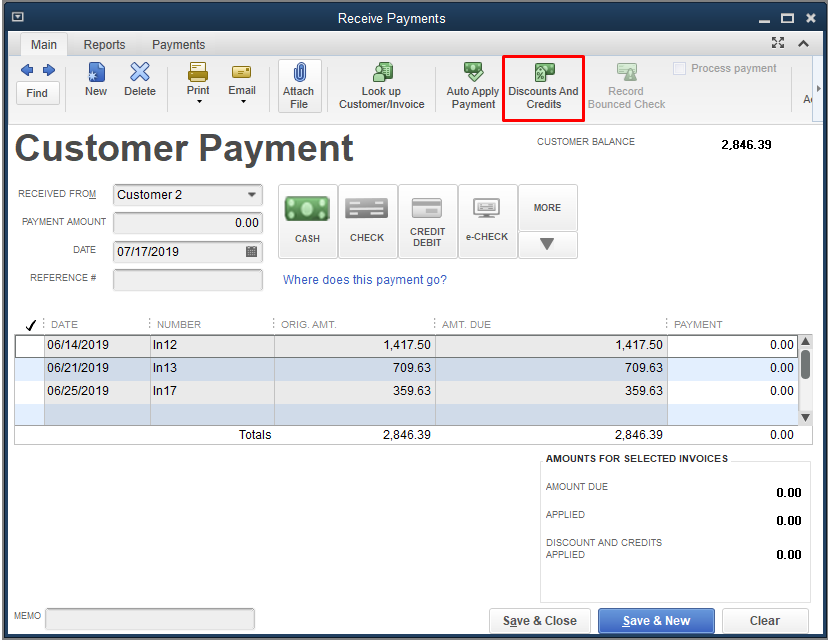Viewport: 830px width, 641px height.
Task: Select CREDIT DEBIT payment method
Action: tap(427, 221)
